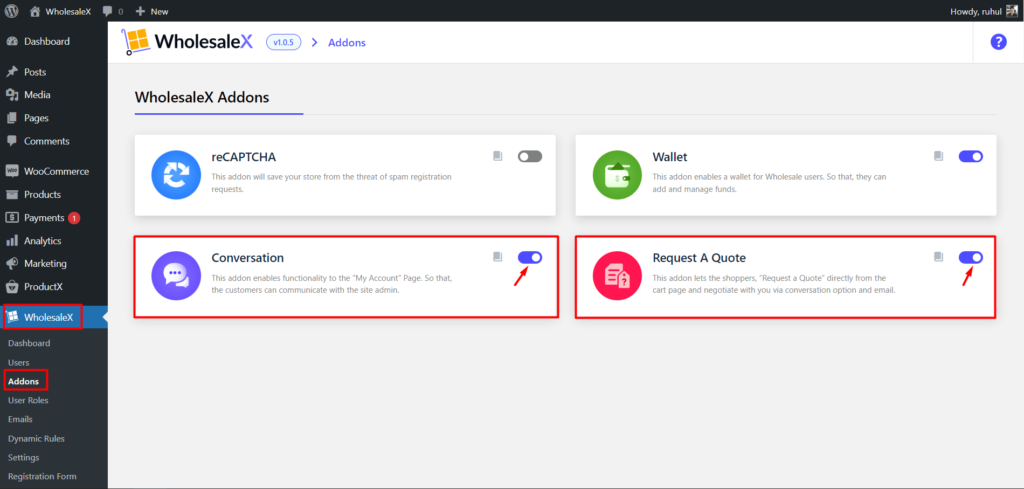Open reCAPTCHA documentation book icon
The width and height of the screenshot is (1024, 489).
(498, 156)
